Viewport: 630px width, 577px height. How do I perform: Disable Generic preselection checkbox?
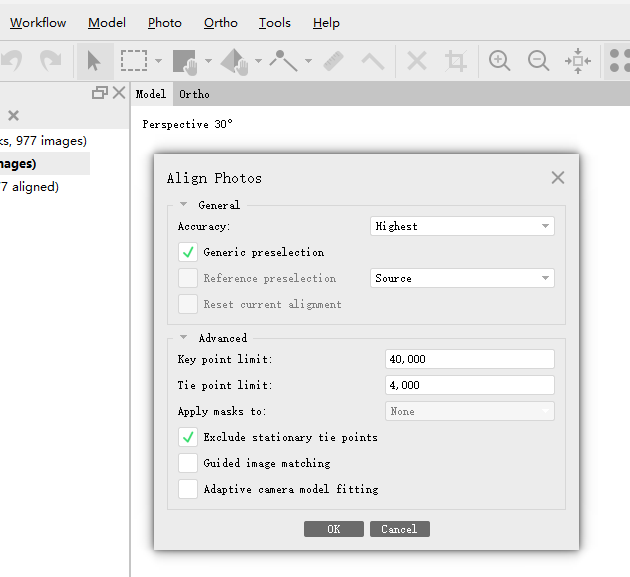[188, 252]
